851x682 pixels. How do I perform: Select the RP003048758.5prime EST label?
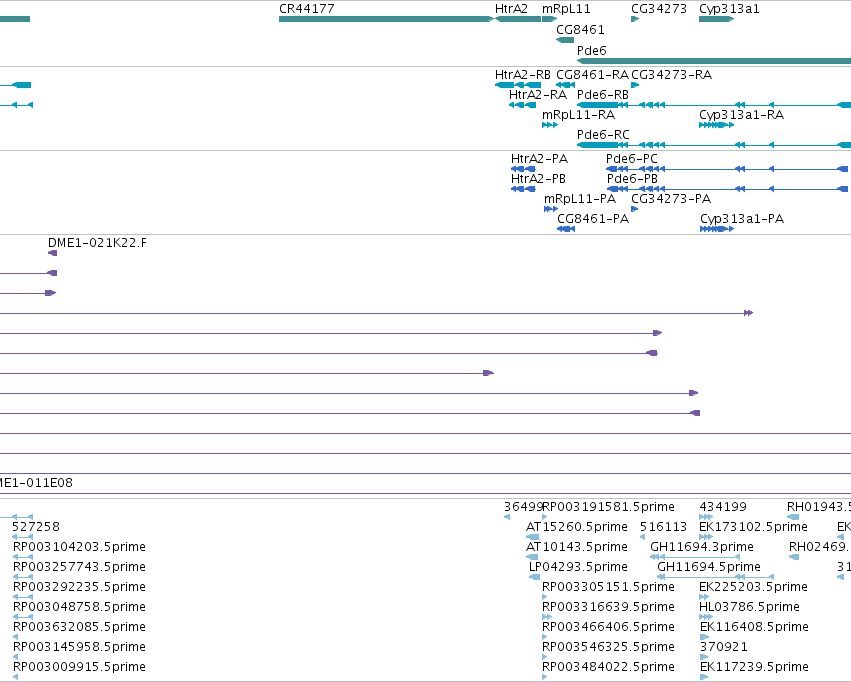pyautogui.click(x=79, y=606)
